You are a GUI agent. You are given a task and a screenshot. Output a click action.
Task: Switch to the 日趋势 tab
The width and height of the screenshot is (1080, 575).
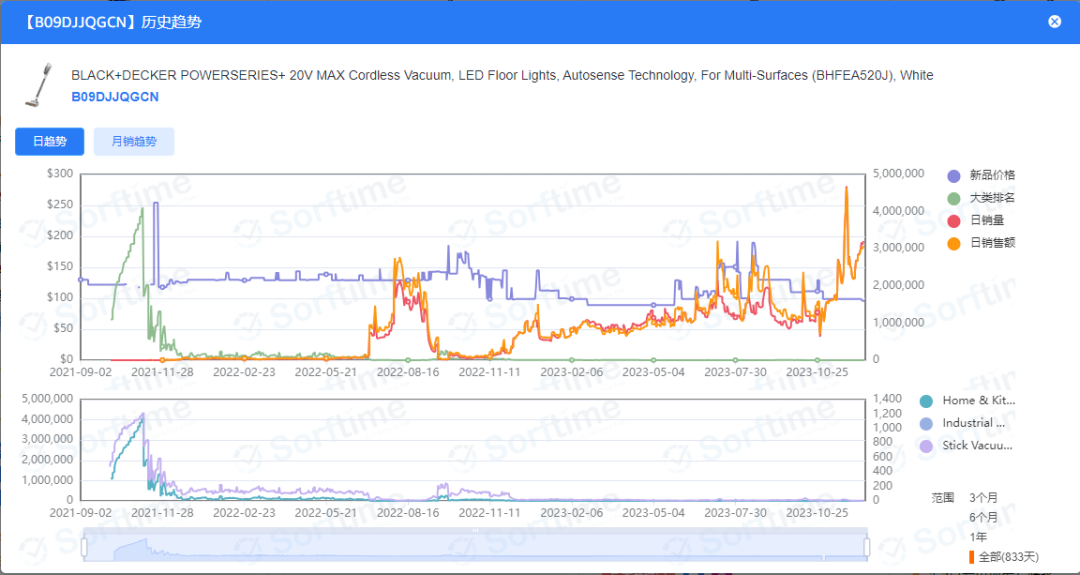coord(50,142)
